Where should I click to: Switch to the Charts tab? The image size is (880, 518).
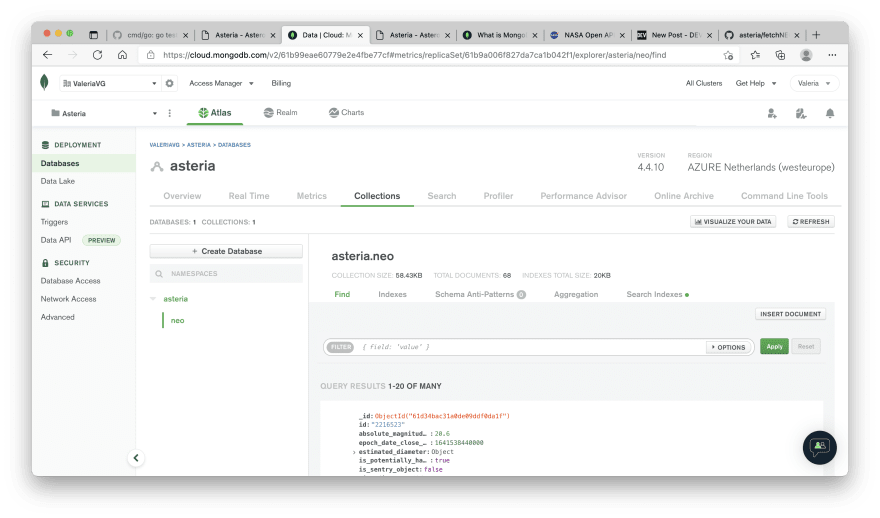[346, 113]
